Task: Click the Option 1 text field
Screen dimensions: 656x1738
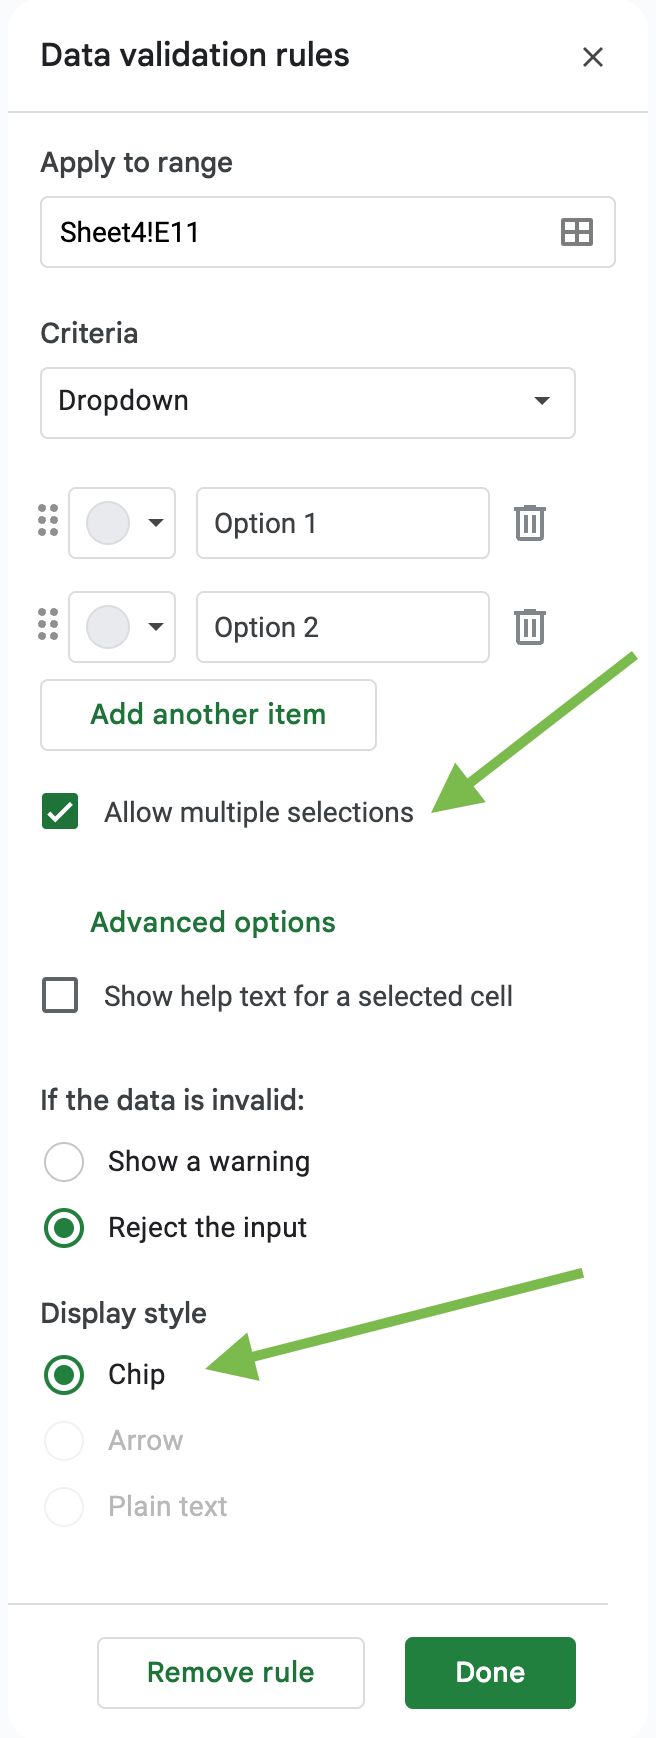Action: 343,522
